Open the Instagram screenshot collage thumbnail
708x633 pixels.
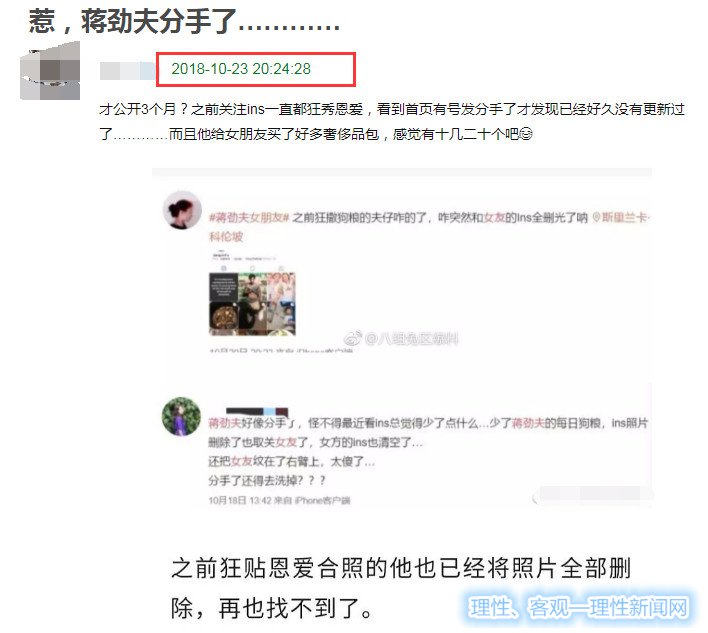coord(252,304)
